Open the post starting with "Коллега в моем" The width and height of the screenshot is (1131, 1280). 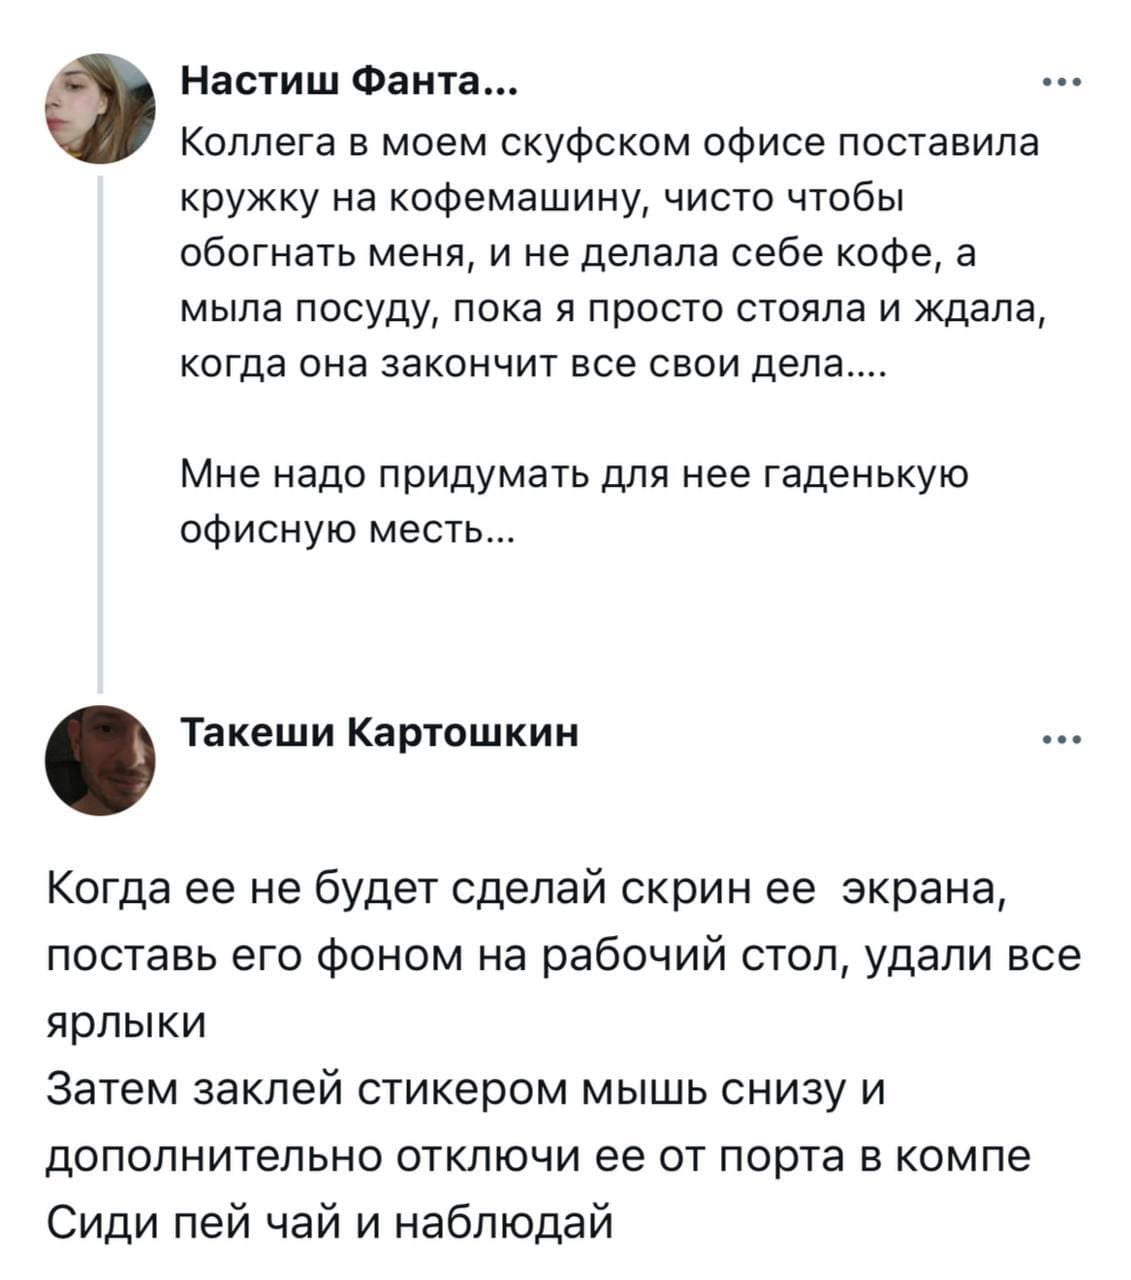[609, 144]
